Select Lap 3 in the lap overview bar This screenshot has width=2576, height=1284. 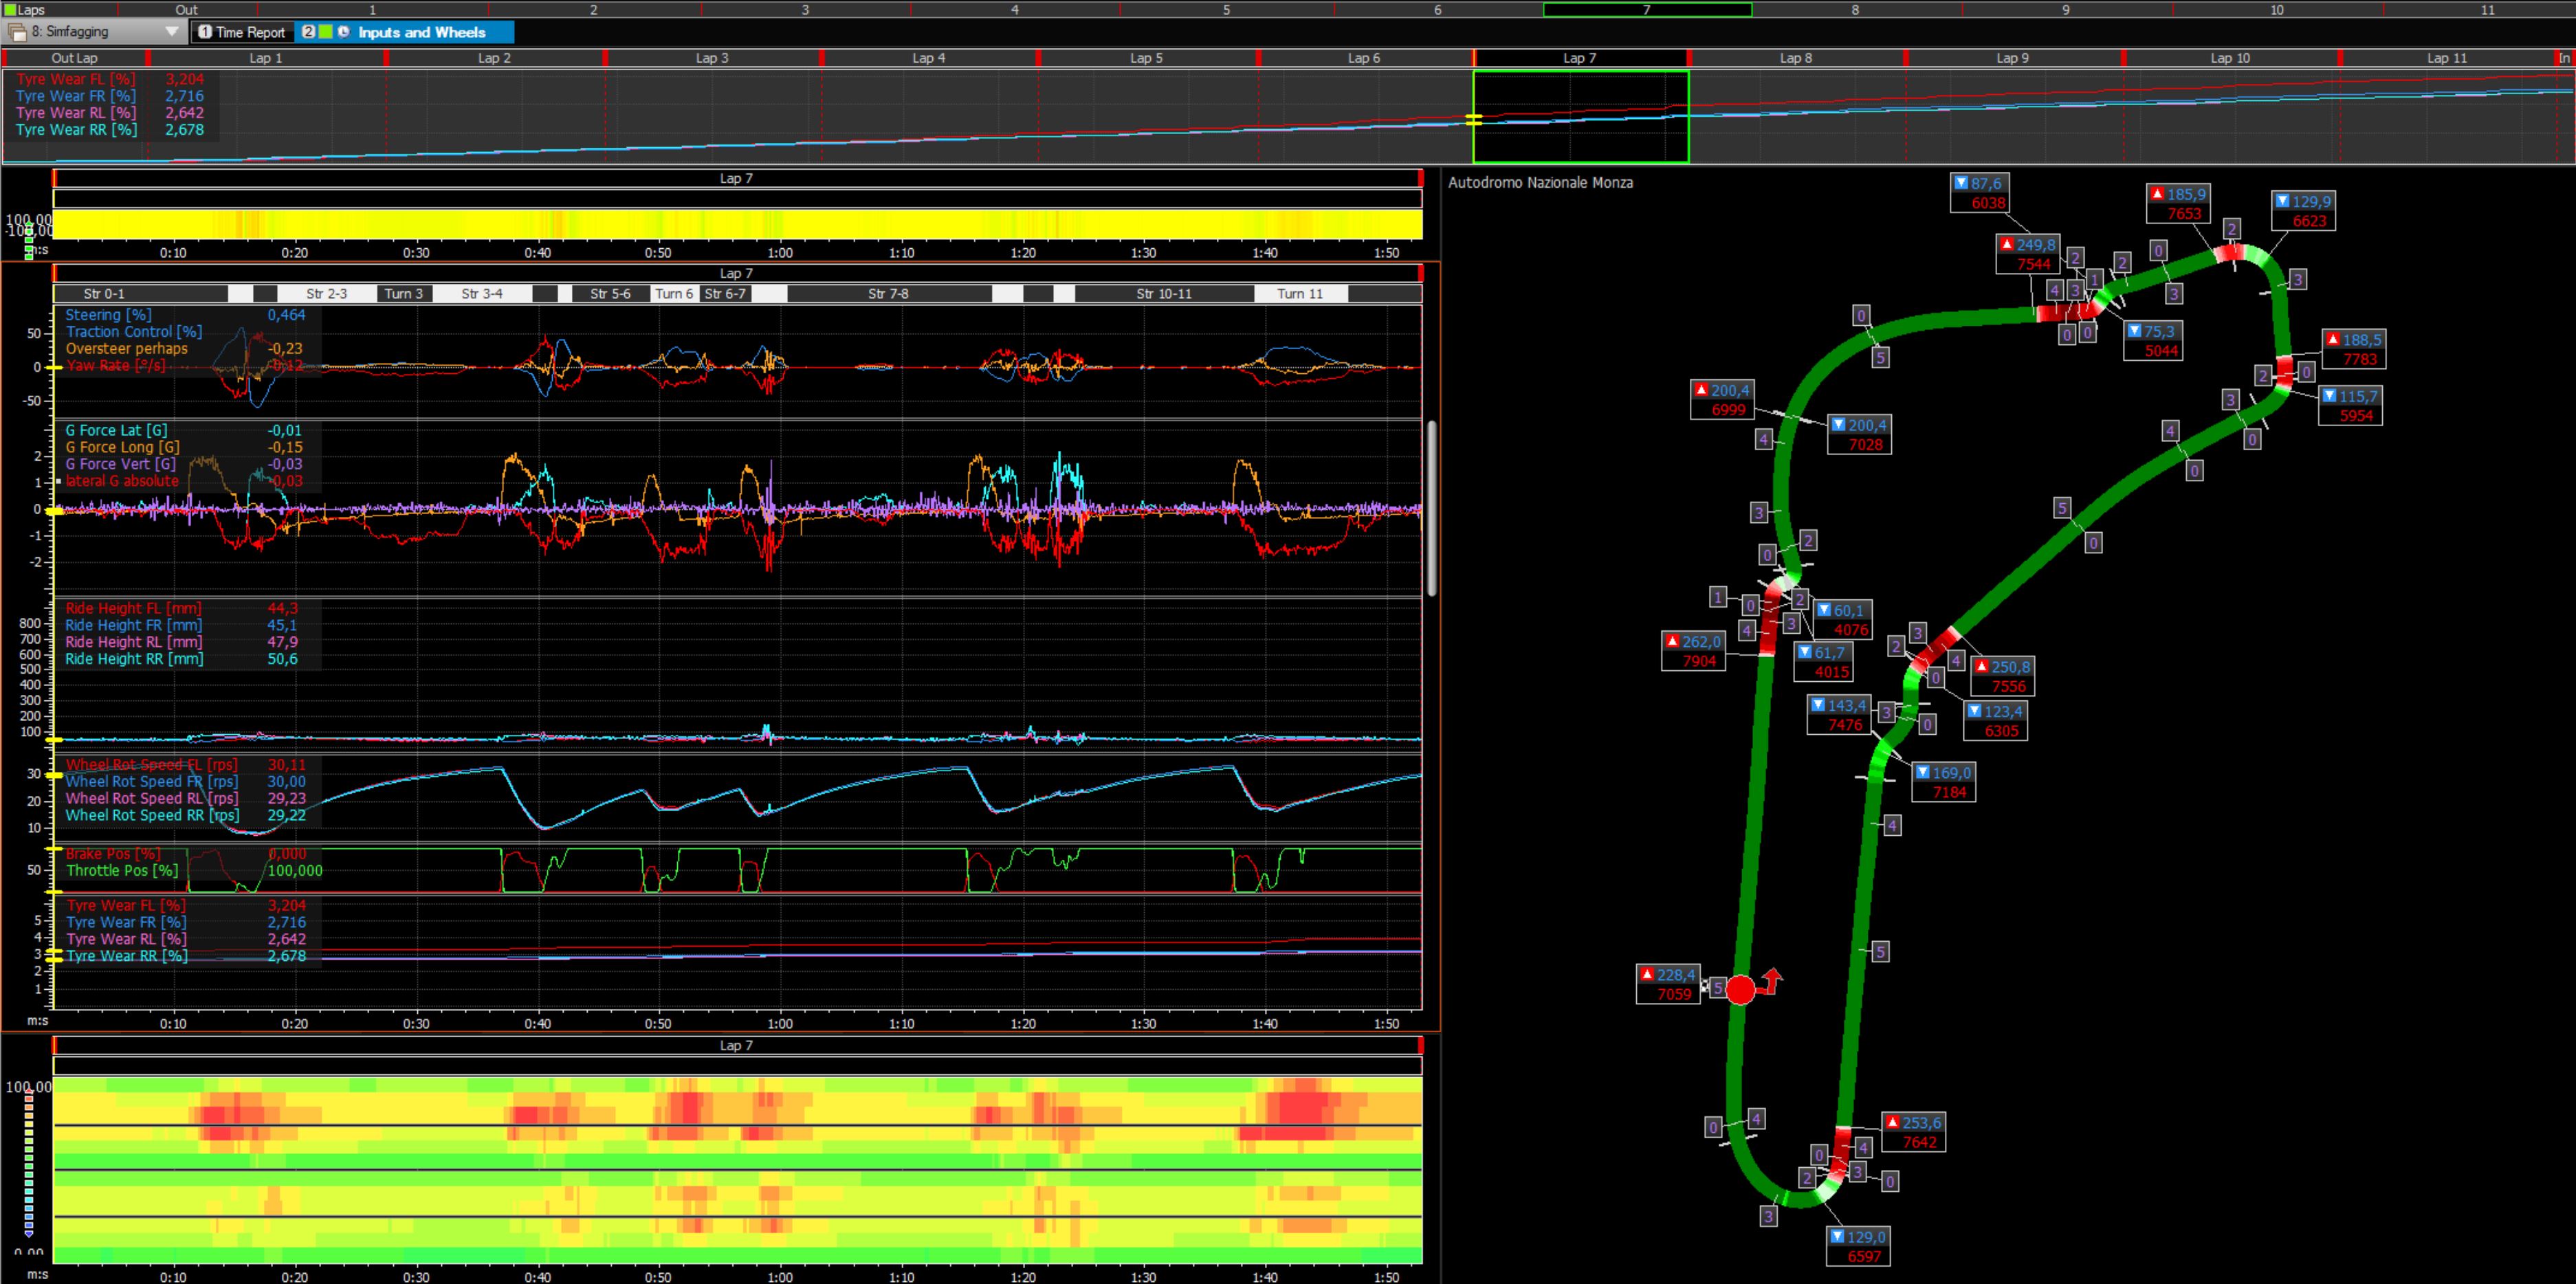[712, 58]
